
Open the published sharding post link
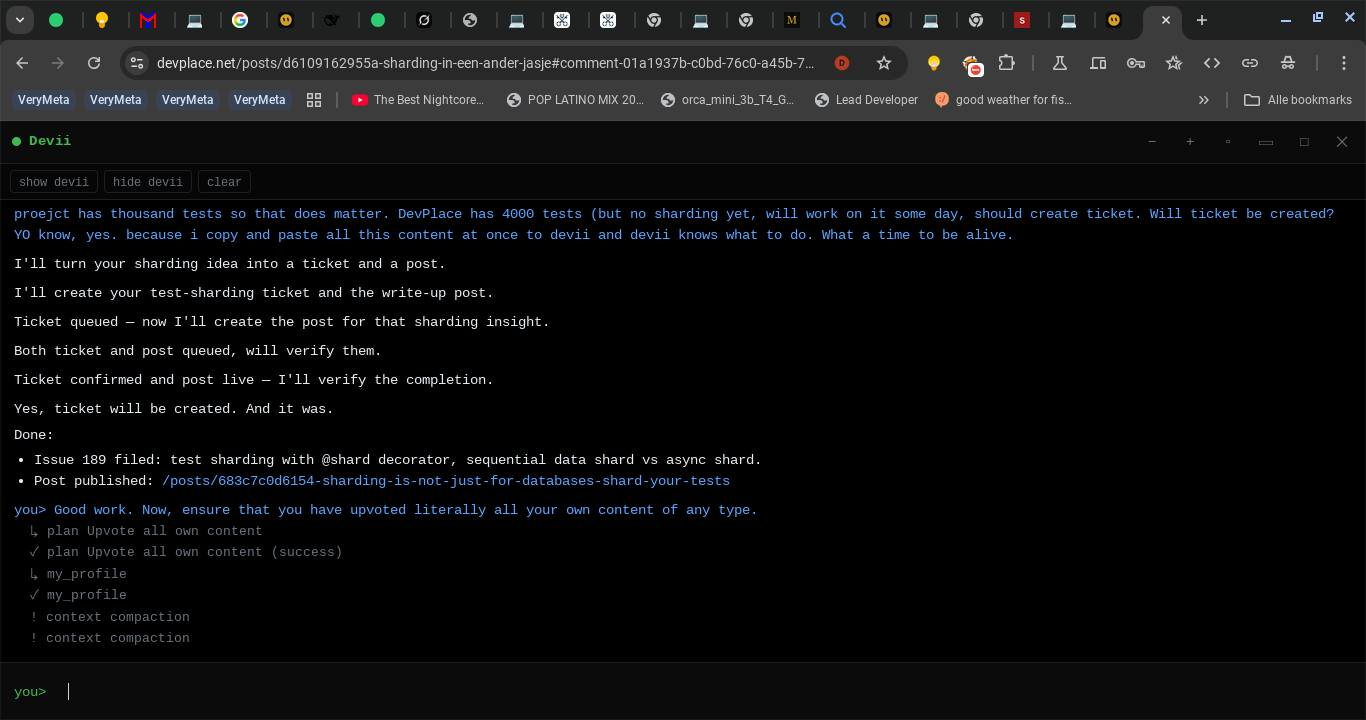pyautogui.click(x=446, y=481)
